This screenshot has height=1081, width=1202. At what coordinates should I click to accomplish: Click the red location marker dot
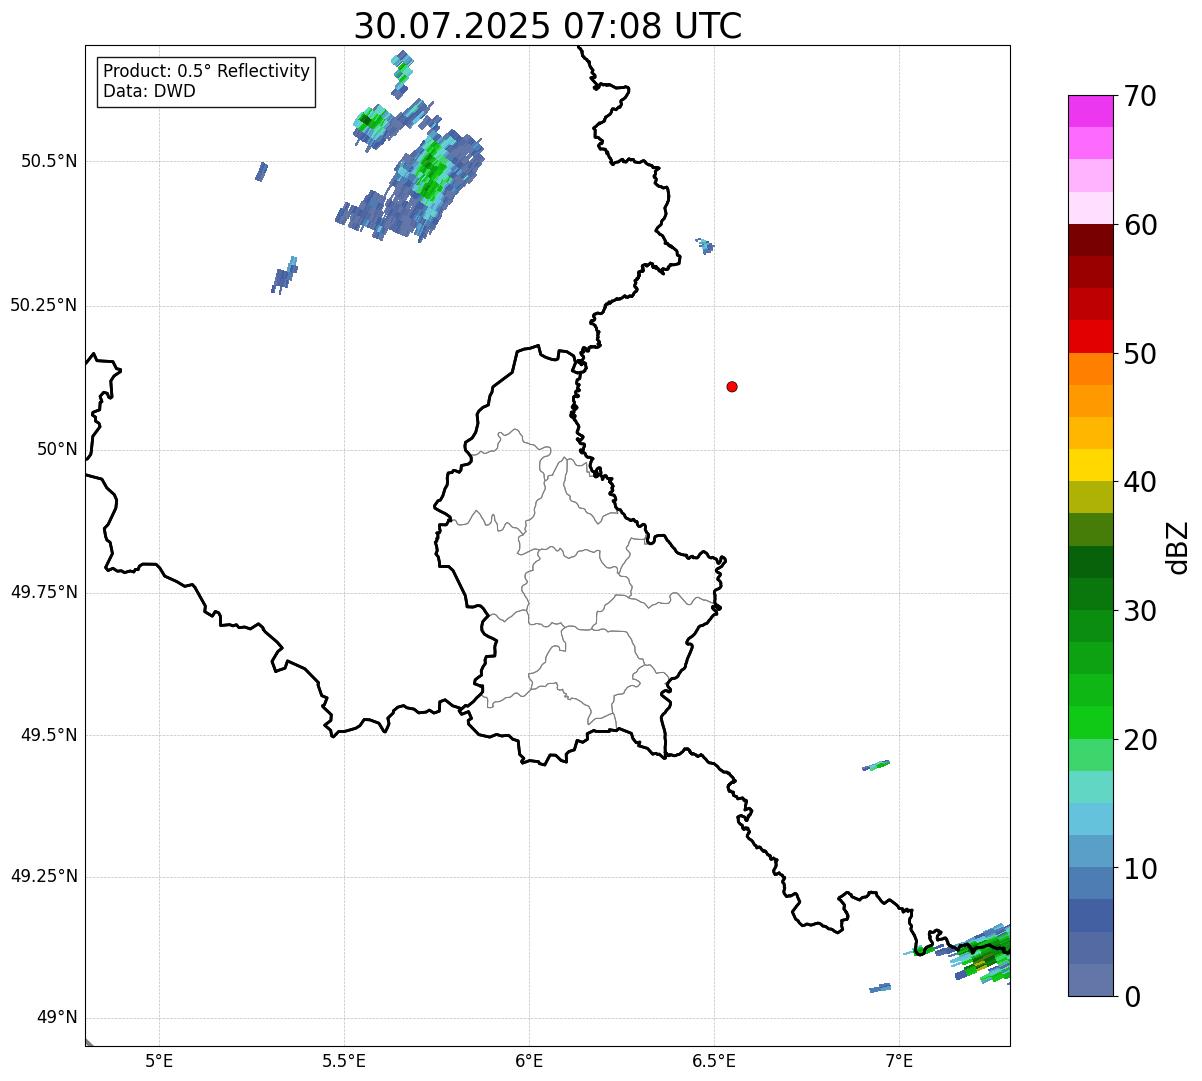point(732,386)
